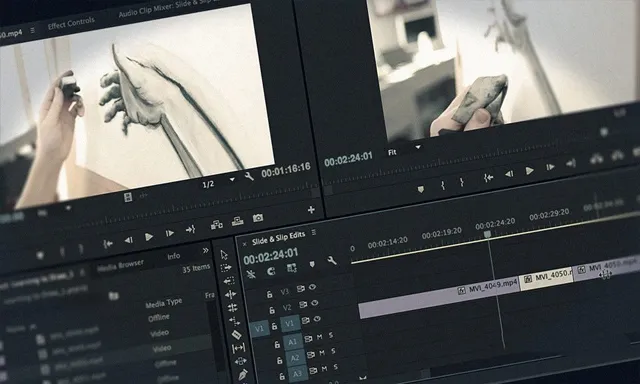The image size is (640, 384).
Task: Open Effect Controls tab
Action: coord(71,23)
